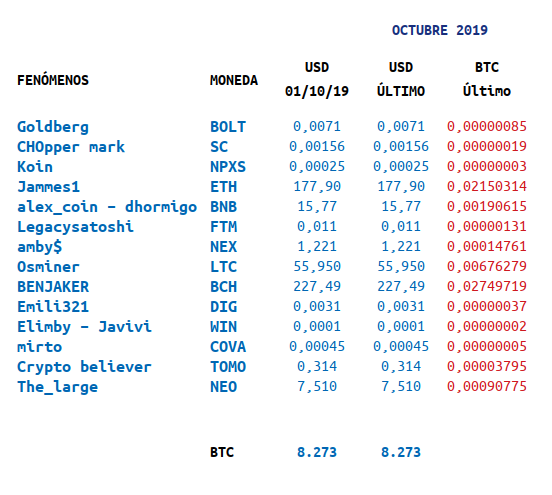552x495 pixels.
Task: Click Osminer in the list
Action: coord(48,267)
